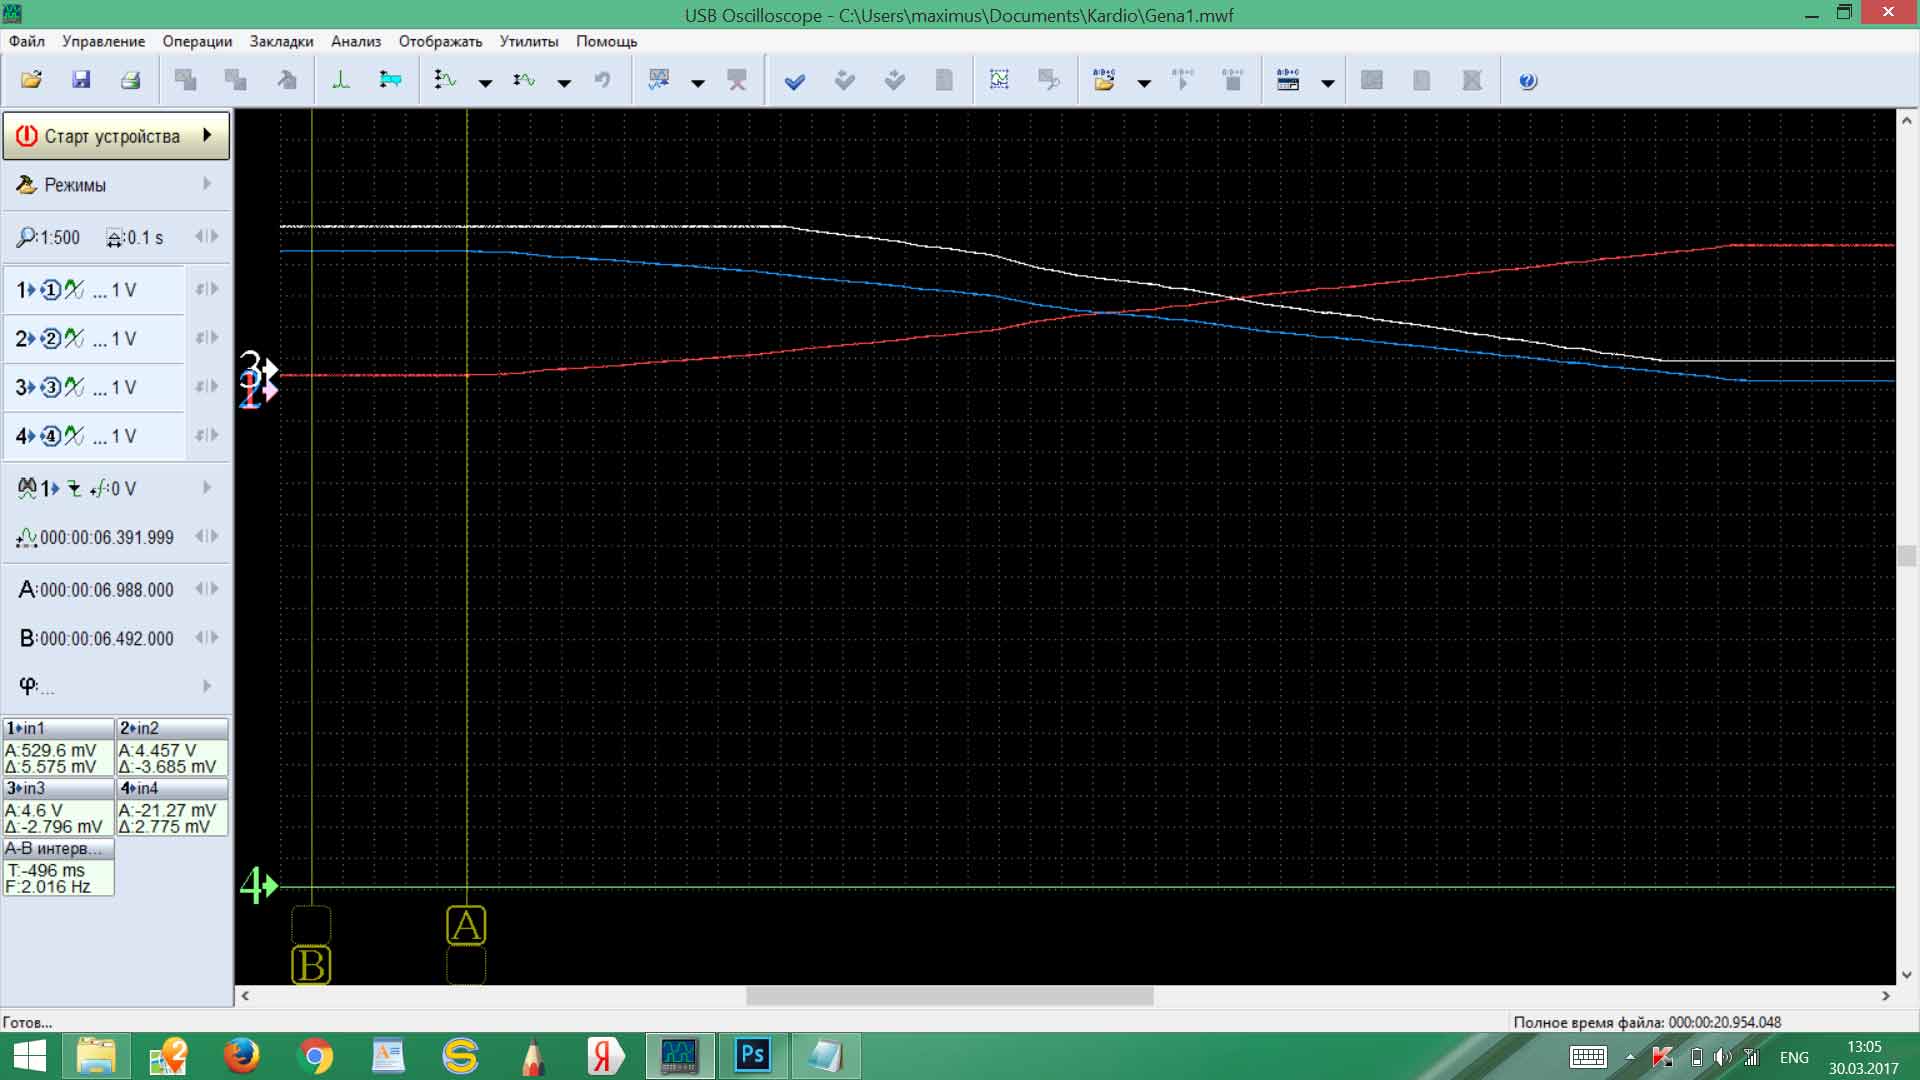Viewport: 1920px width, 1080px height.
Task: Open the Операции menu
Action: point(197,41)
